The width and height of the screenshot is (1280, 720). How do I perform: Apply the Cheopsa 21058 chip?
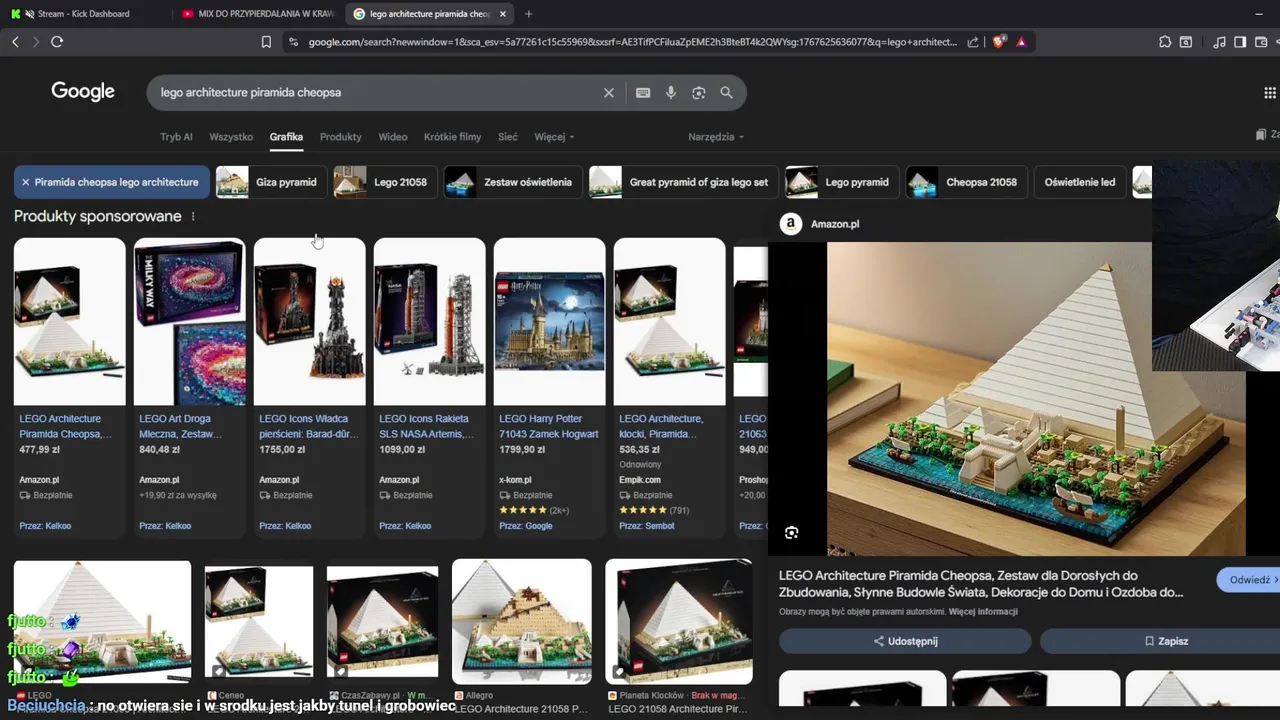[x=966, y=182]
